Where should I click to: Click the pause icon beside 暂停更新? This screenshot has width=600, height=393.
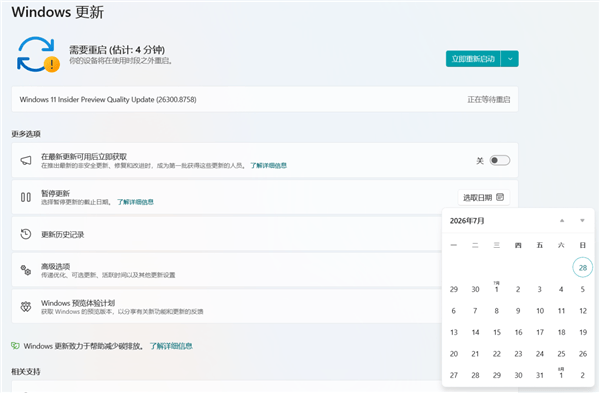pos(26,197)
